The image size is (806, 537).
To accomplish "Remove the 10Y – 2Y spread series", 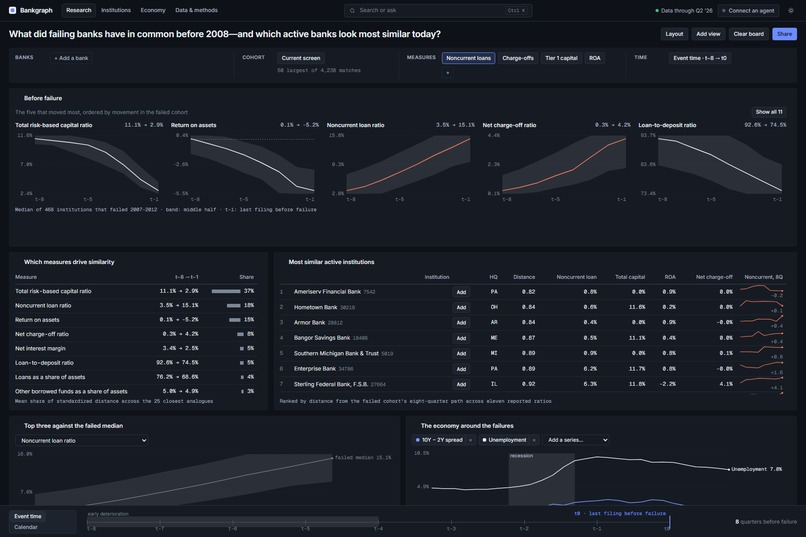I will click(470, 440).
